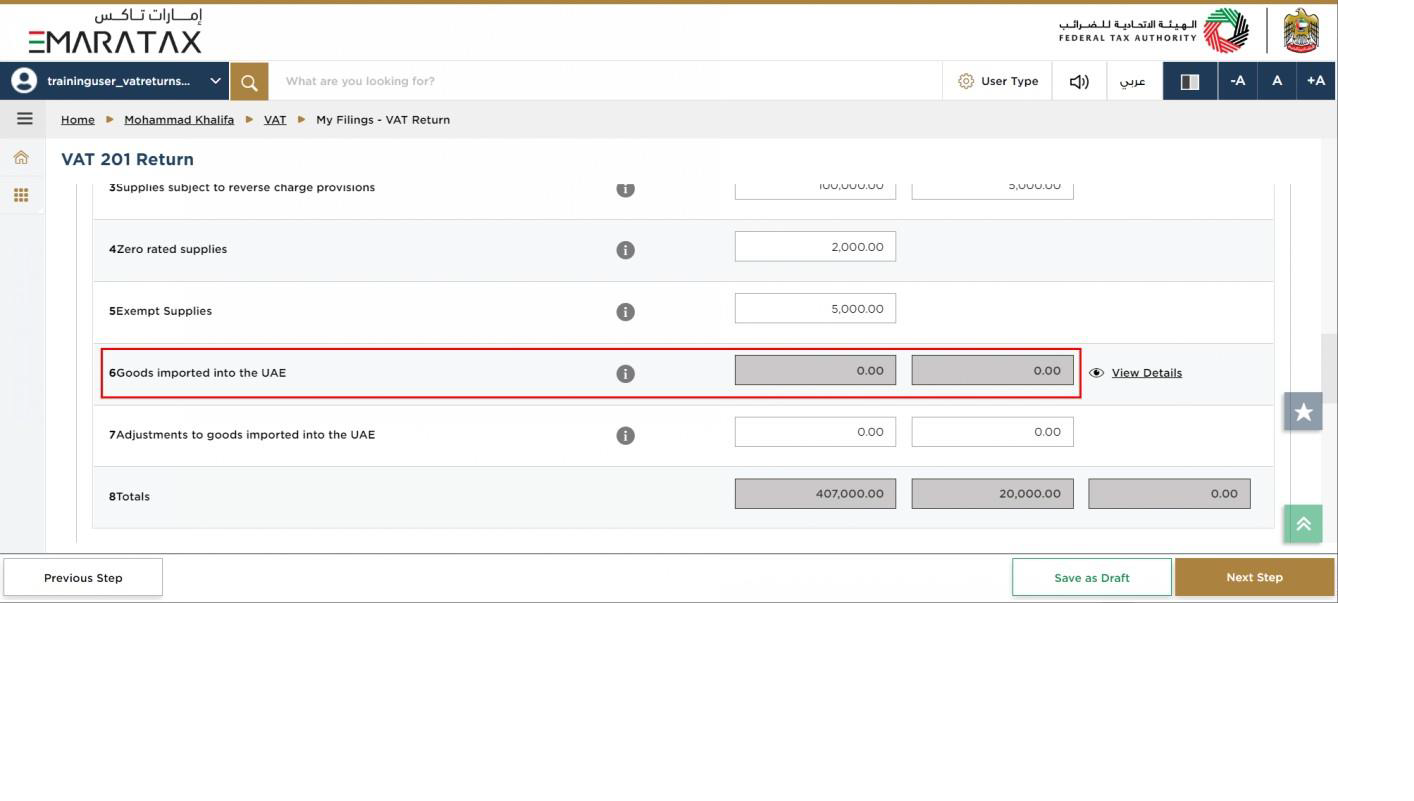Image resolution: width=1414 pixels, height=801 pixels.
Task: Open View Details for imported goods
Action: (x=1146, y=373)
